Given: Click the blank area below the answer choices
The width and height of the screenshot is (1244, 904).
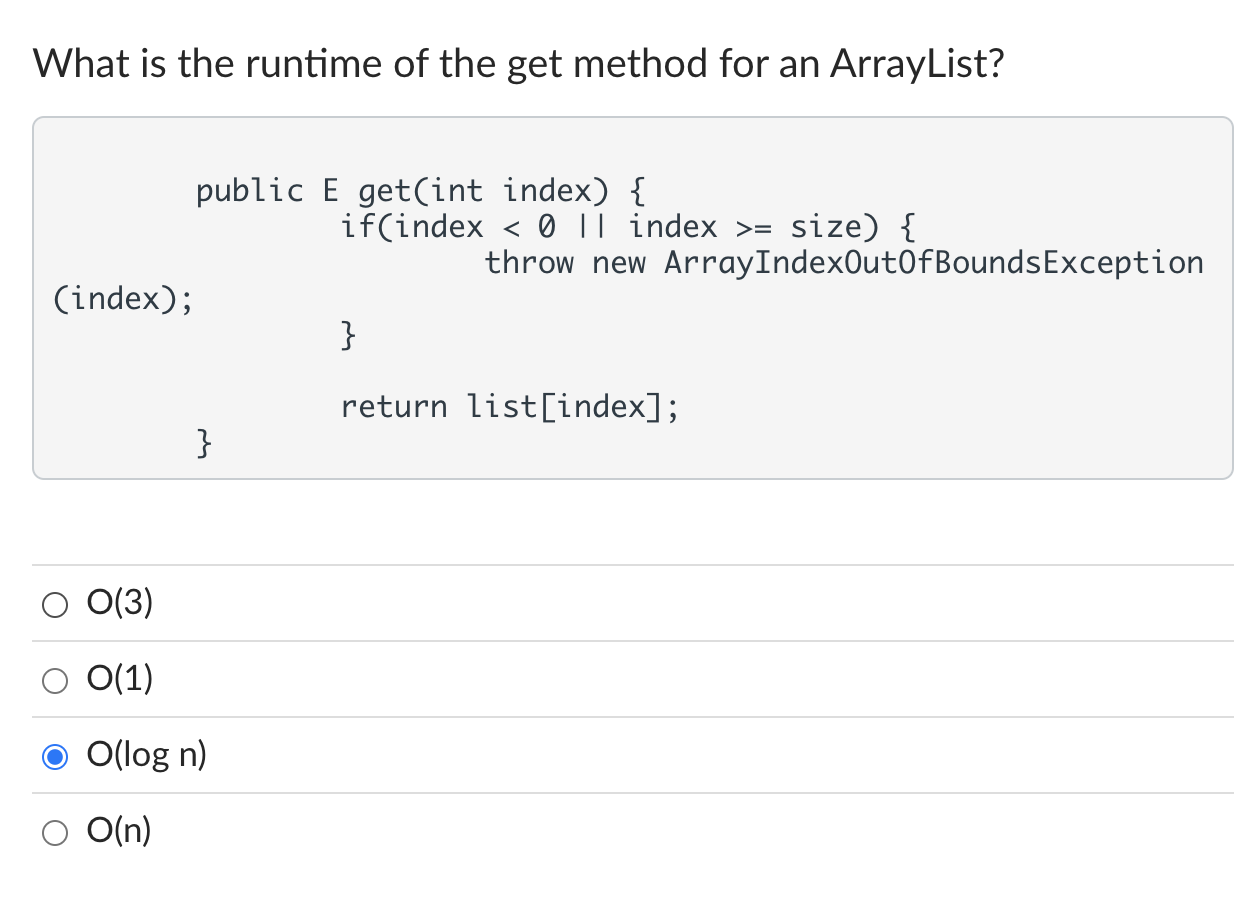Looking at the screenshot, I should [620, 885].
